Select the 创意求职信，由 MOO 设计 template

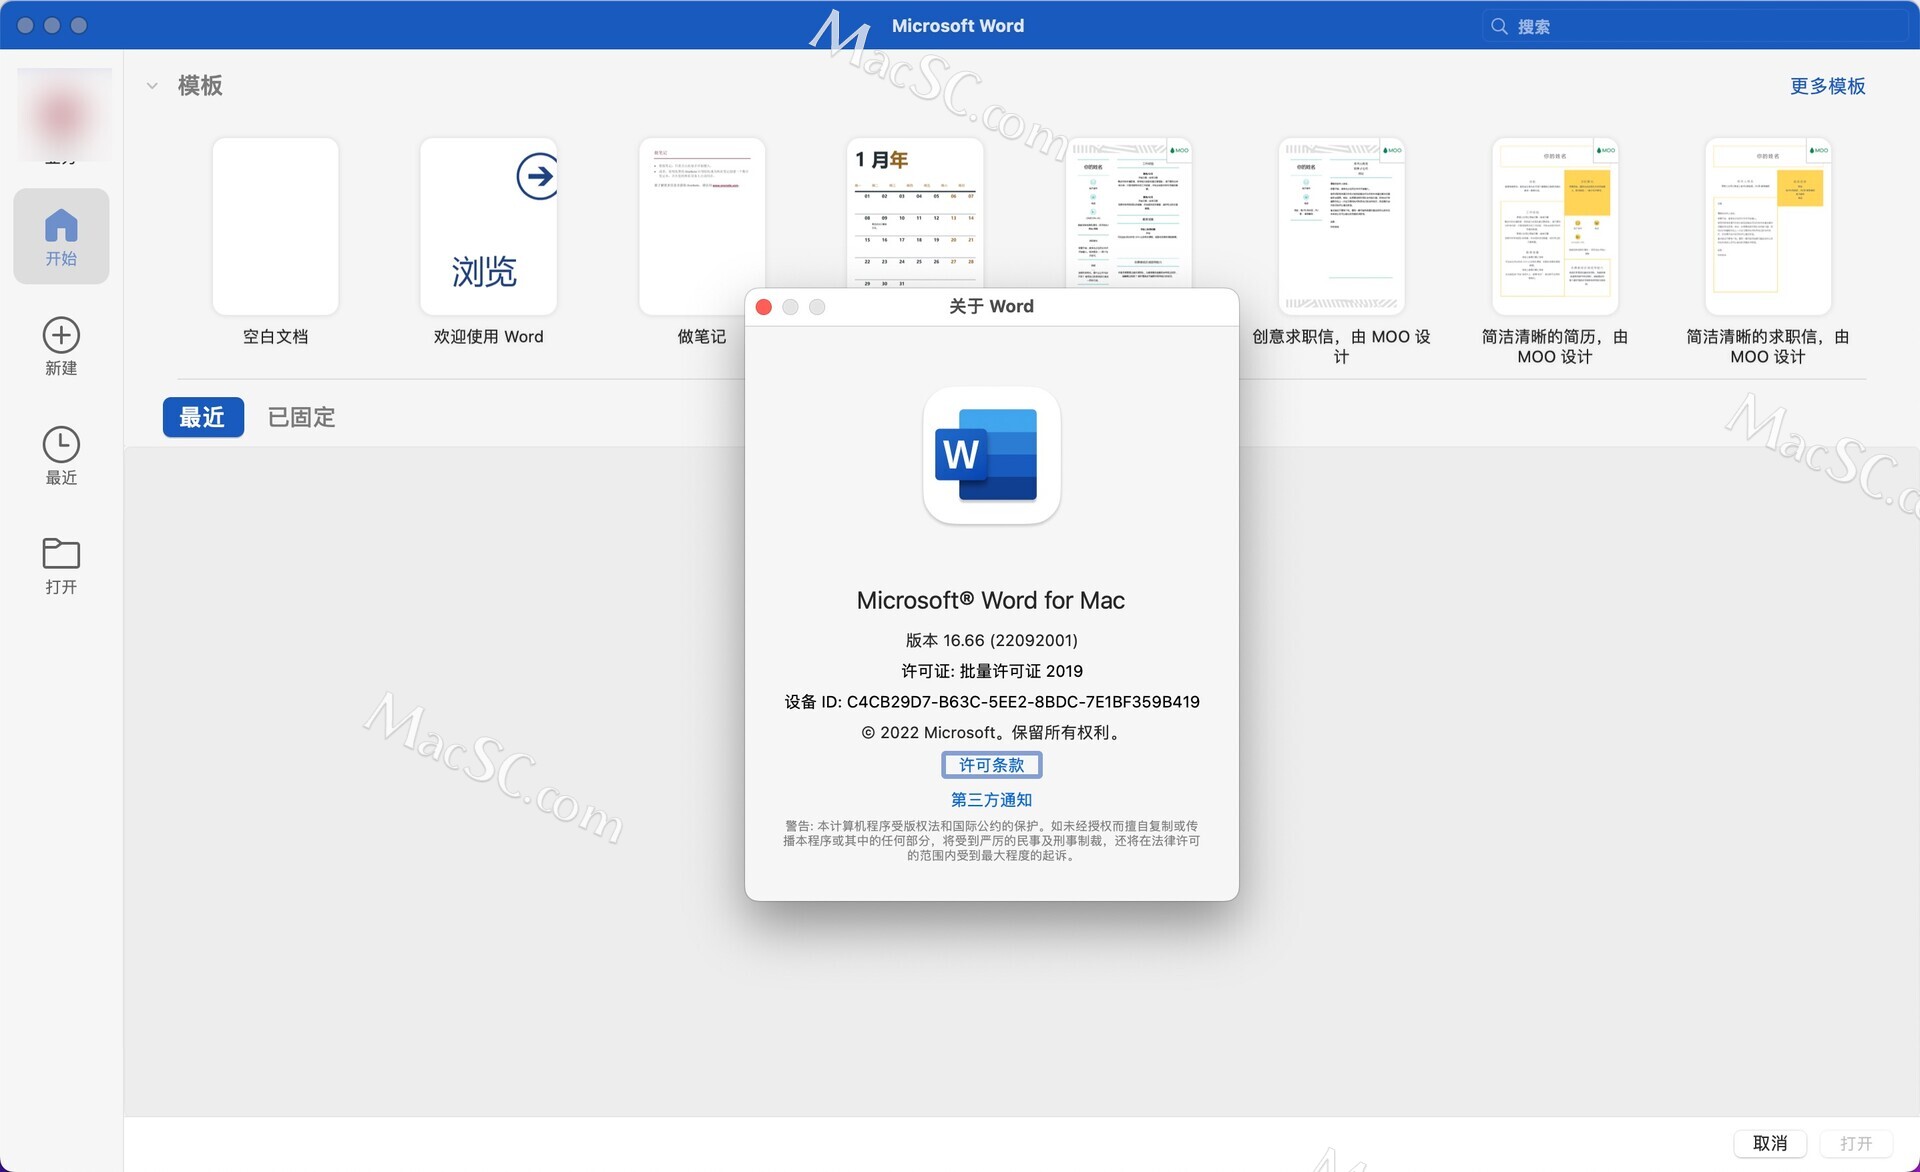click(1341, 226)
